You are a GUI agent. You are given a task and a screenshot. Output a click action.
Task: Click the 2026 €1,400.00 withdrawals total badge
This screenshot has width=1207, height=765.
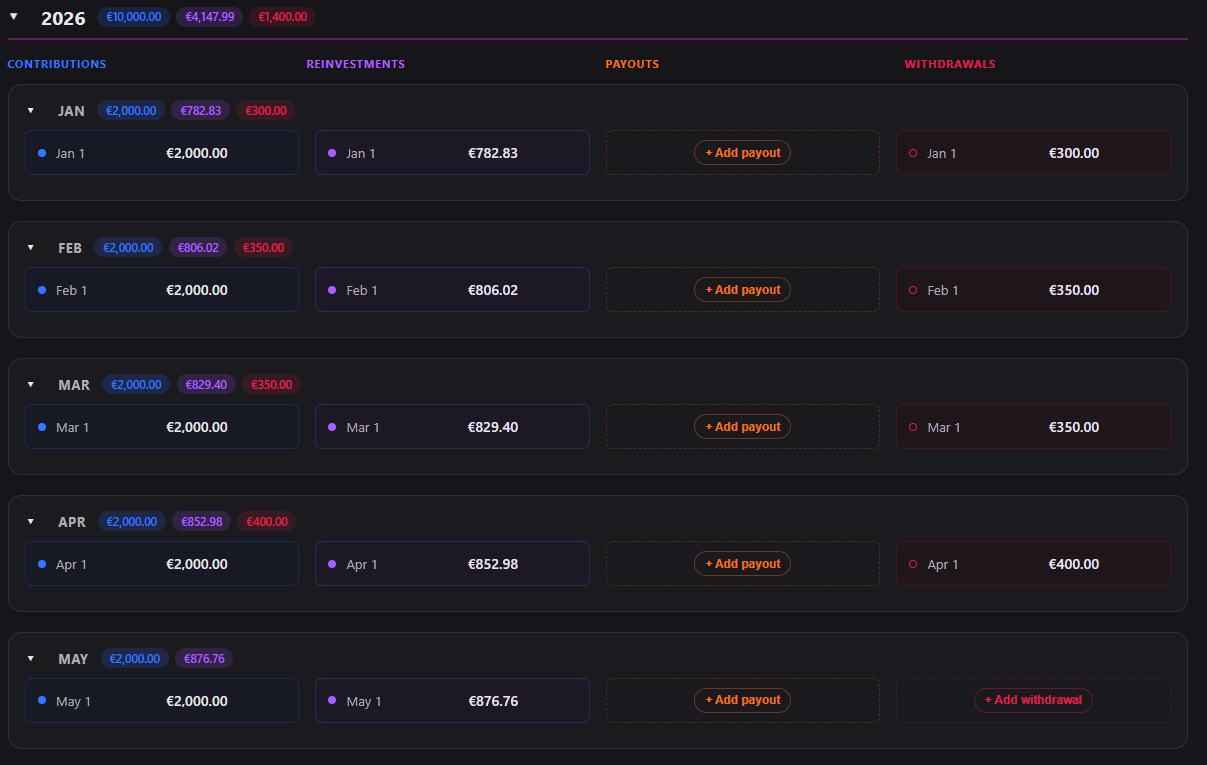click(x=283, y=17)
